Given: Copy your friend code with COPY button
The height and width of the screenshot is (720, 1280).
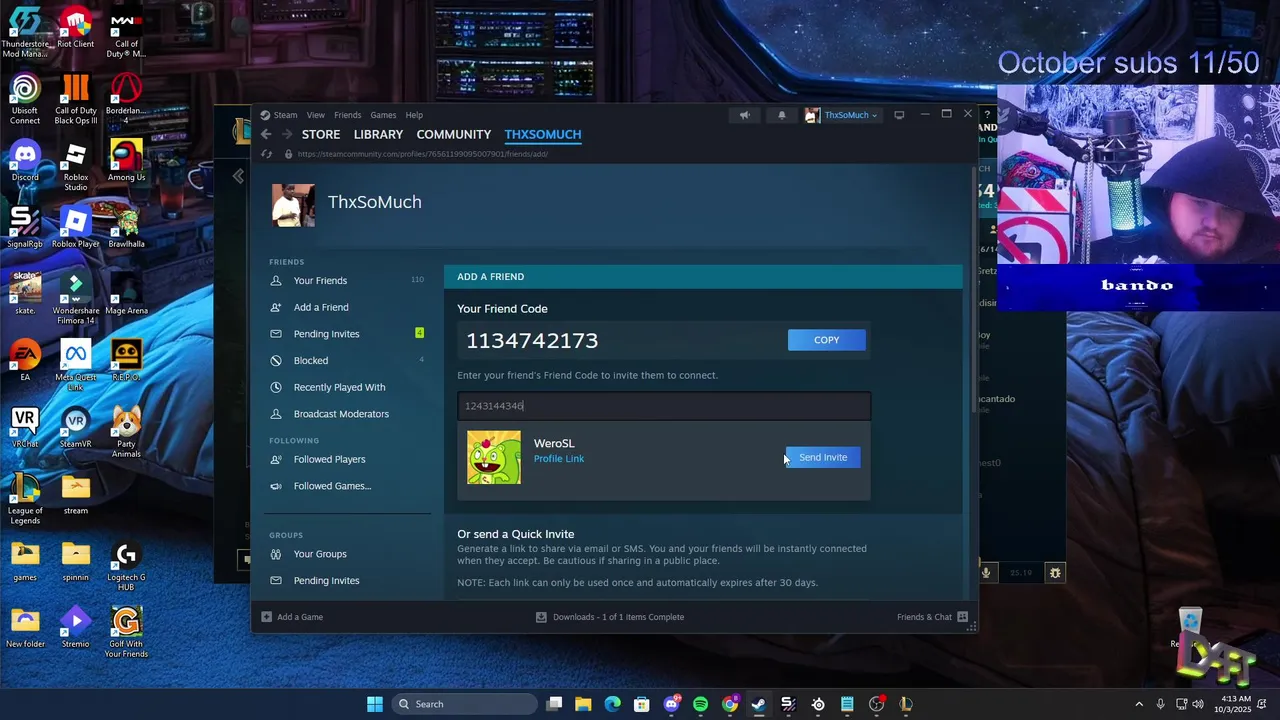Looking at the screenshot, I should point(826,340).
